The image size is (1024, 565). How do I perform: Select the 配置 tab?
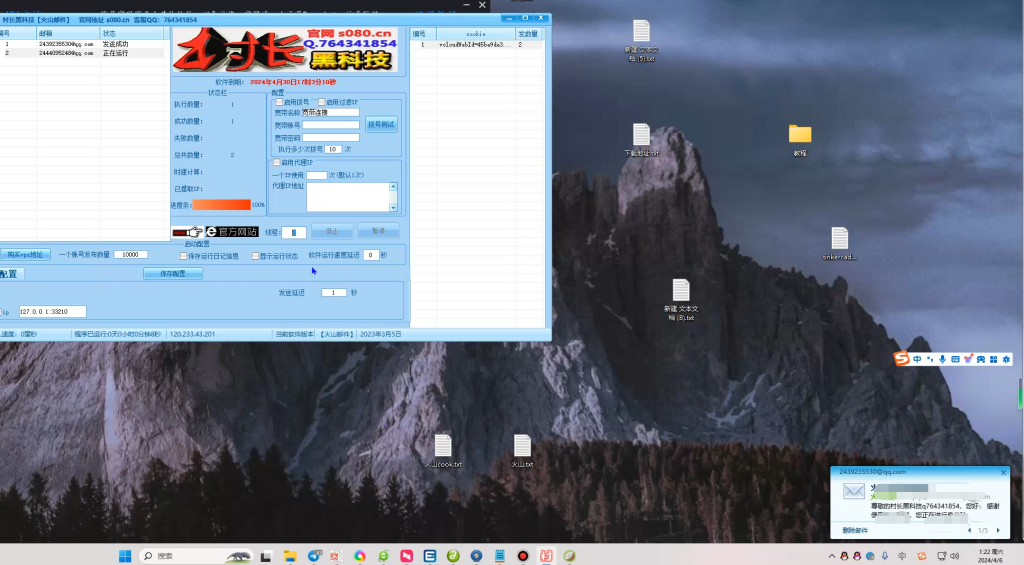coord(9,273)
